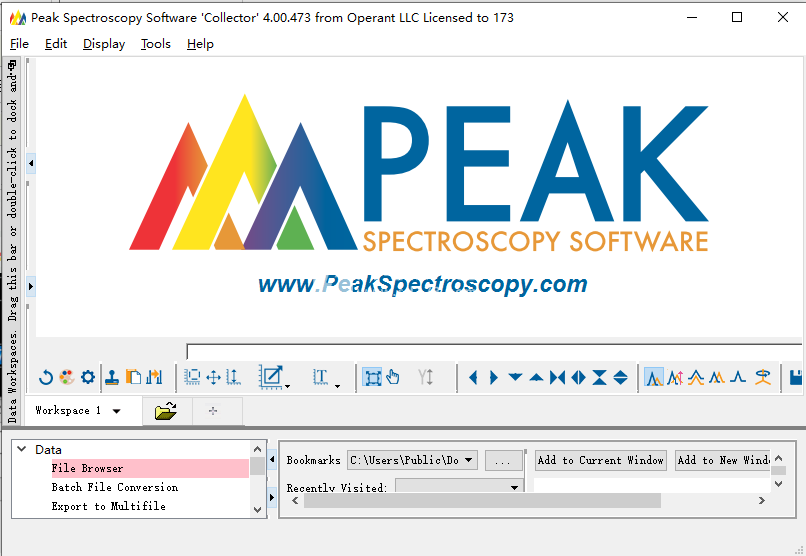Click the 3D rotate figure icon

(x=762, y=378)
